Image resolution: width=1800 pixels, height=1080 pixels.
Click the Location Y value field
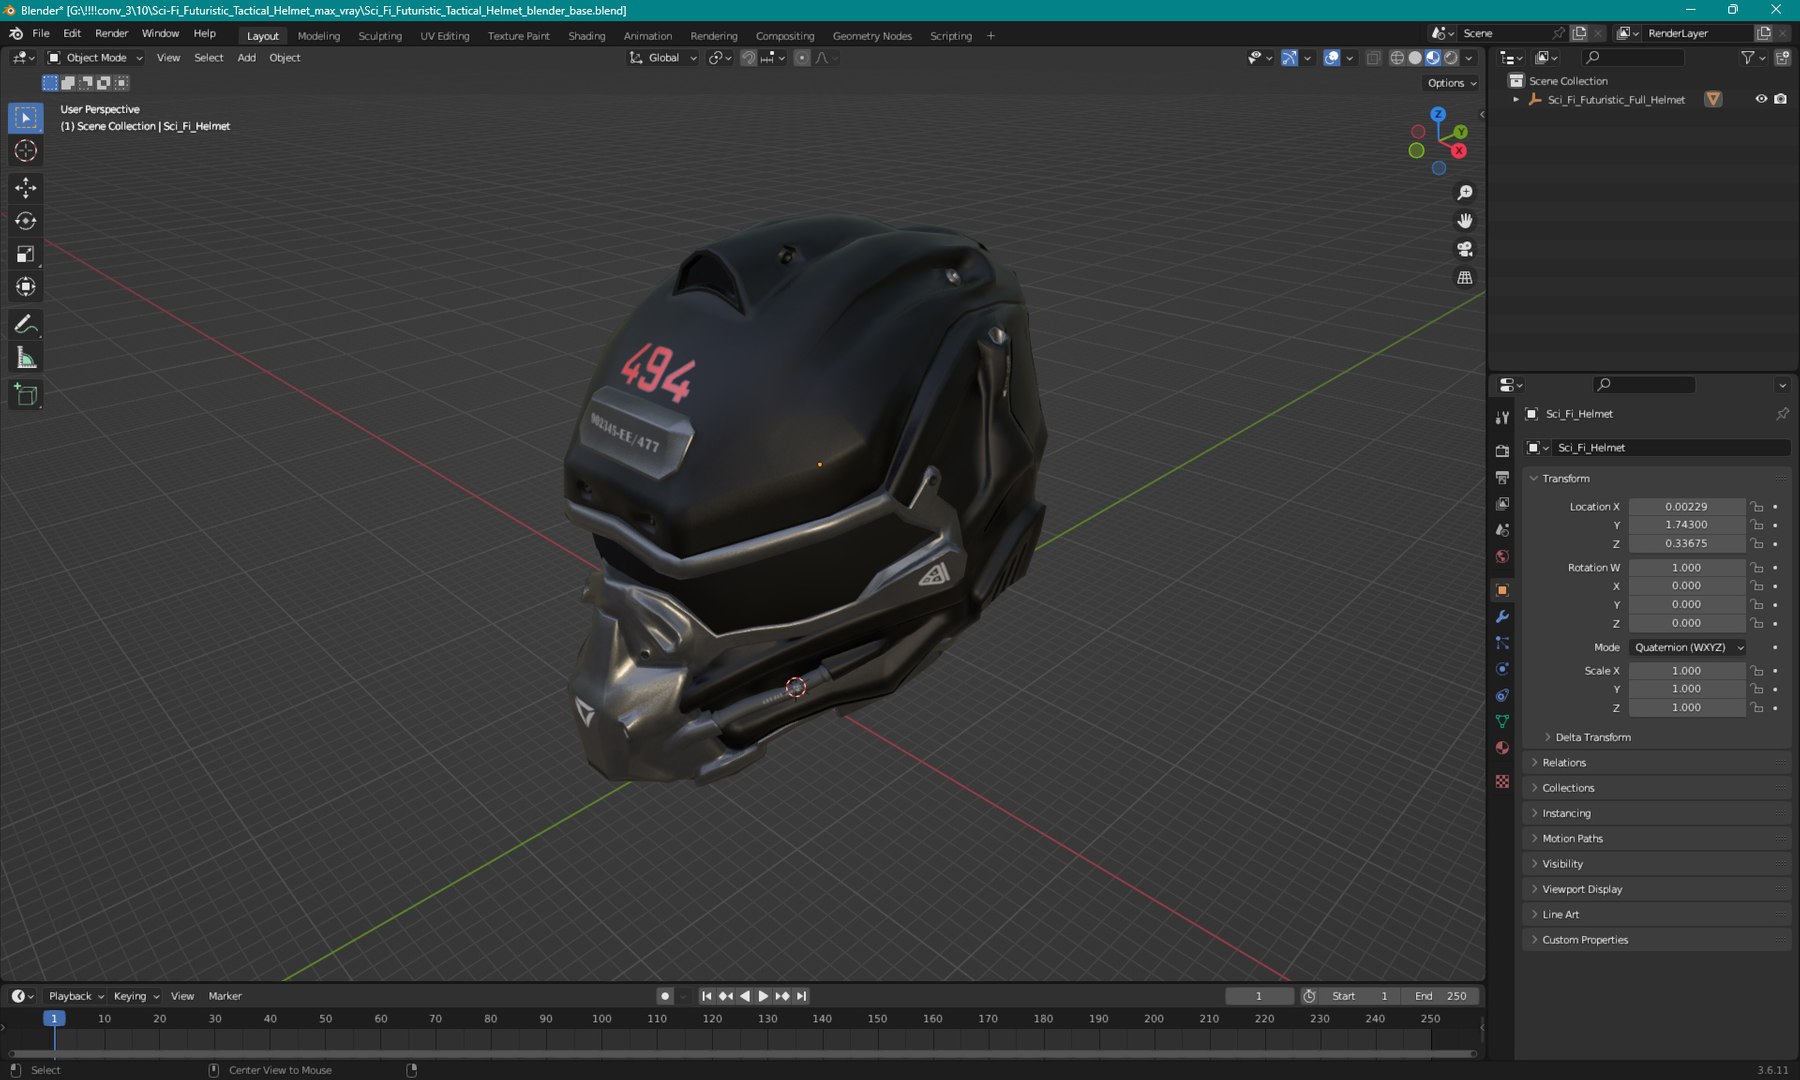1687,525
